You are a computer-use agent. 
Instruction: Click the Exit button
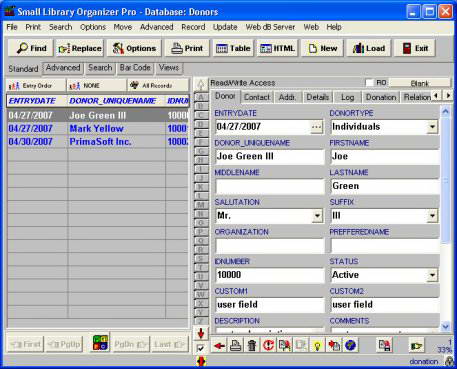click(x=415, y=48)
